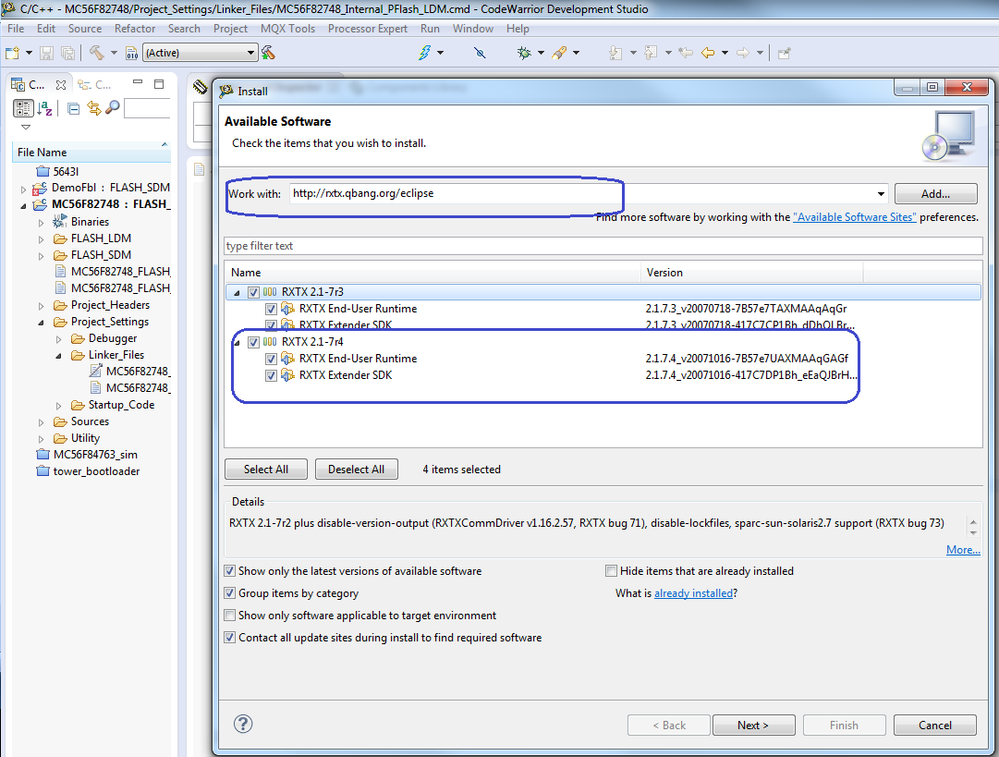Expand the DemoFbl project node
999x757 pixels.
click(24, 189)
